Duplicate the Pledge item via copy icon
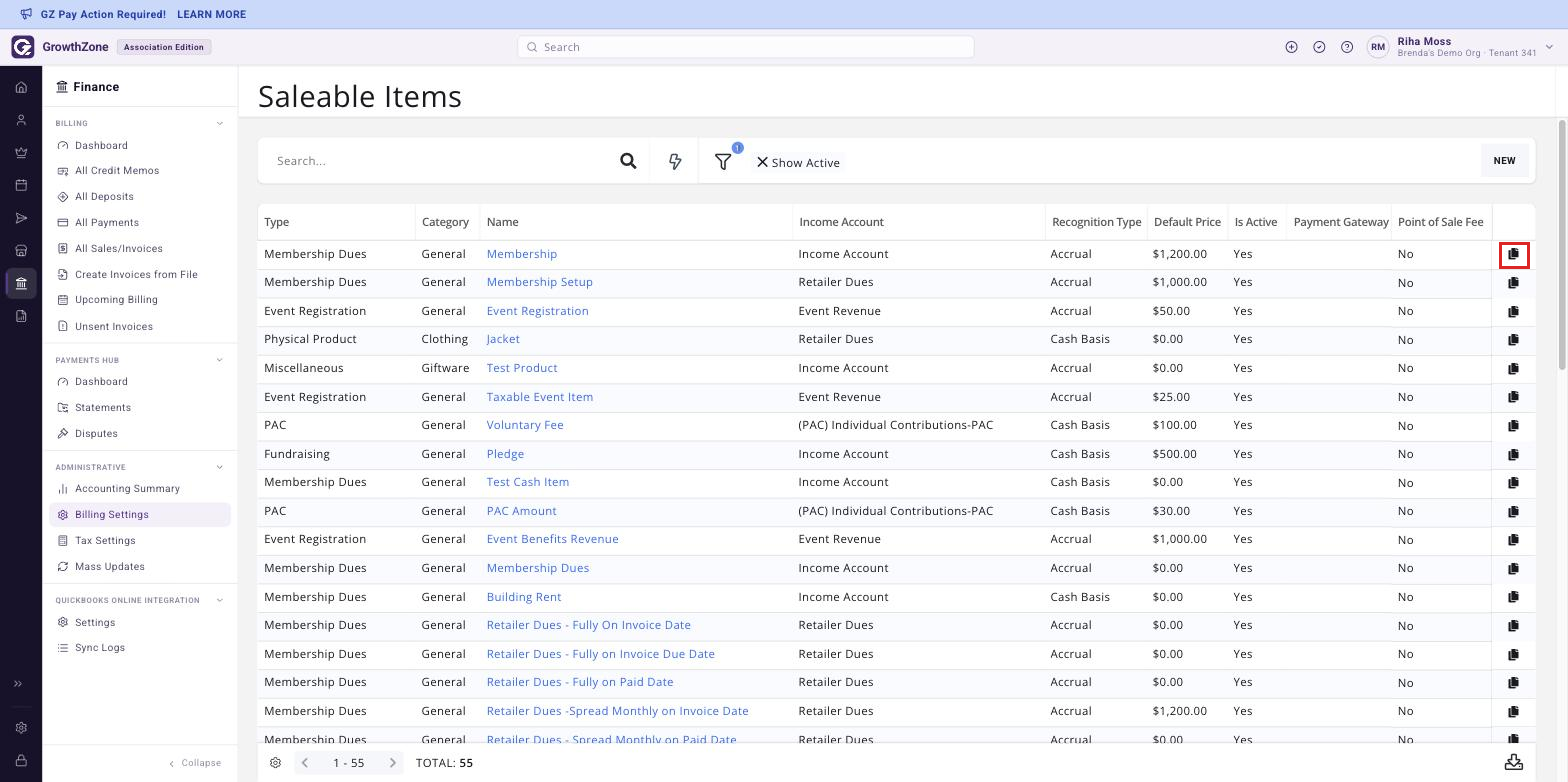Screen dimensions: 1568x782 (x=1513, y=454)
